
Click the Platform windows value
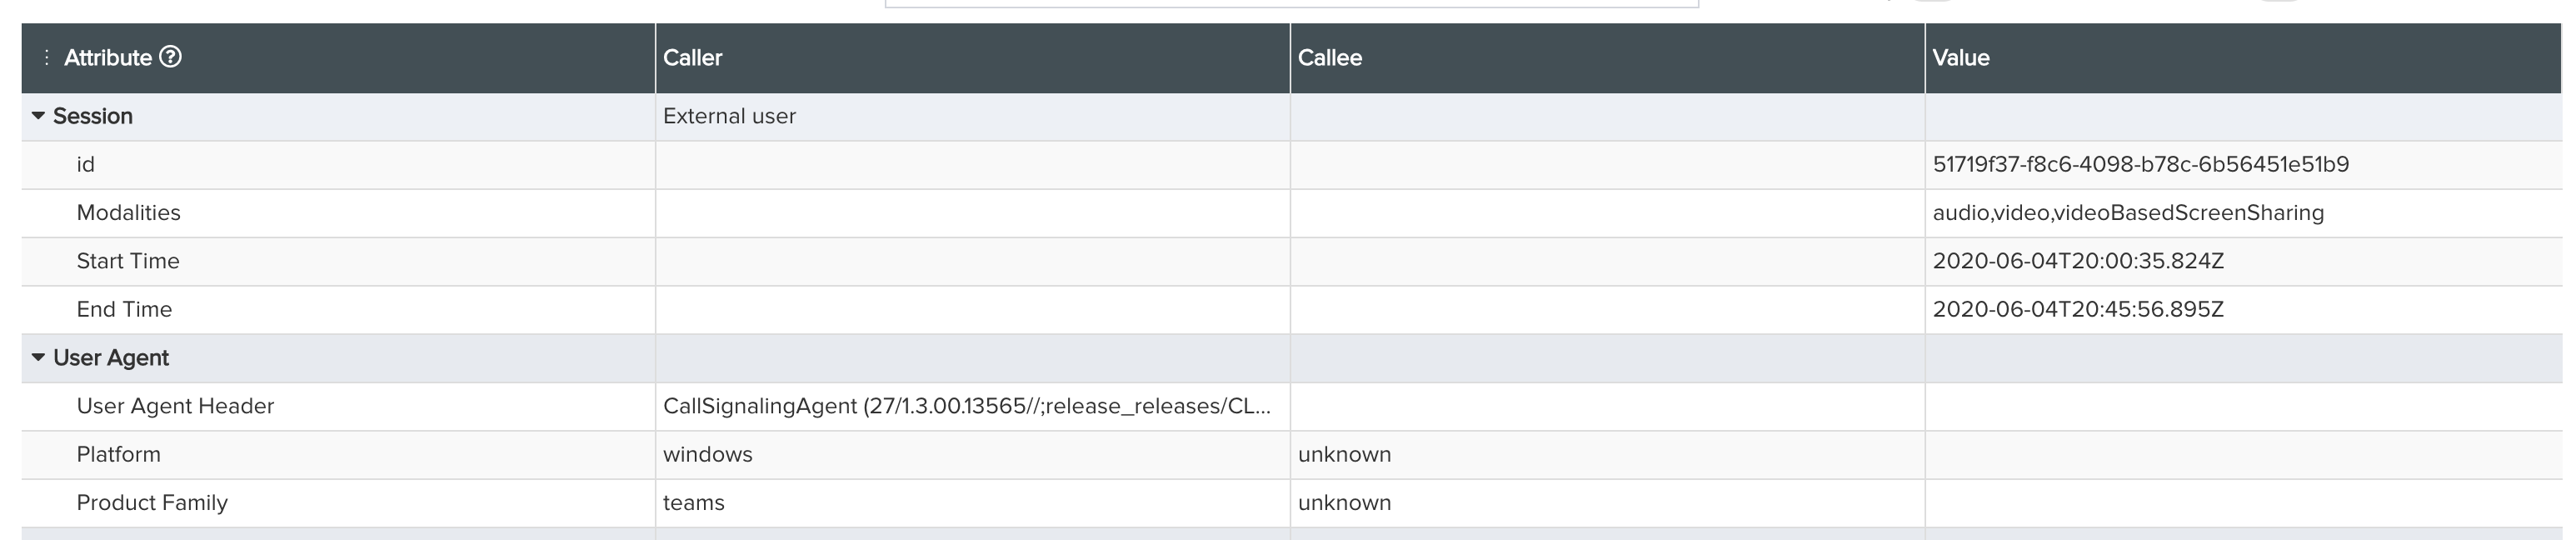(x=707, y=454)
